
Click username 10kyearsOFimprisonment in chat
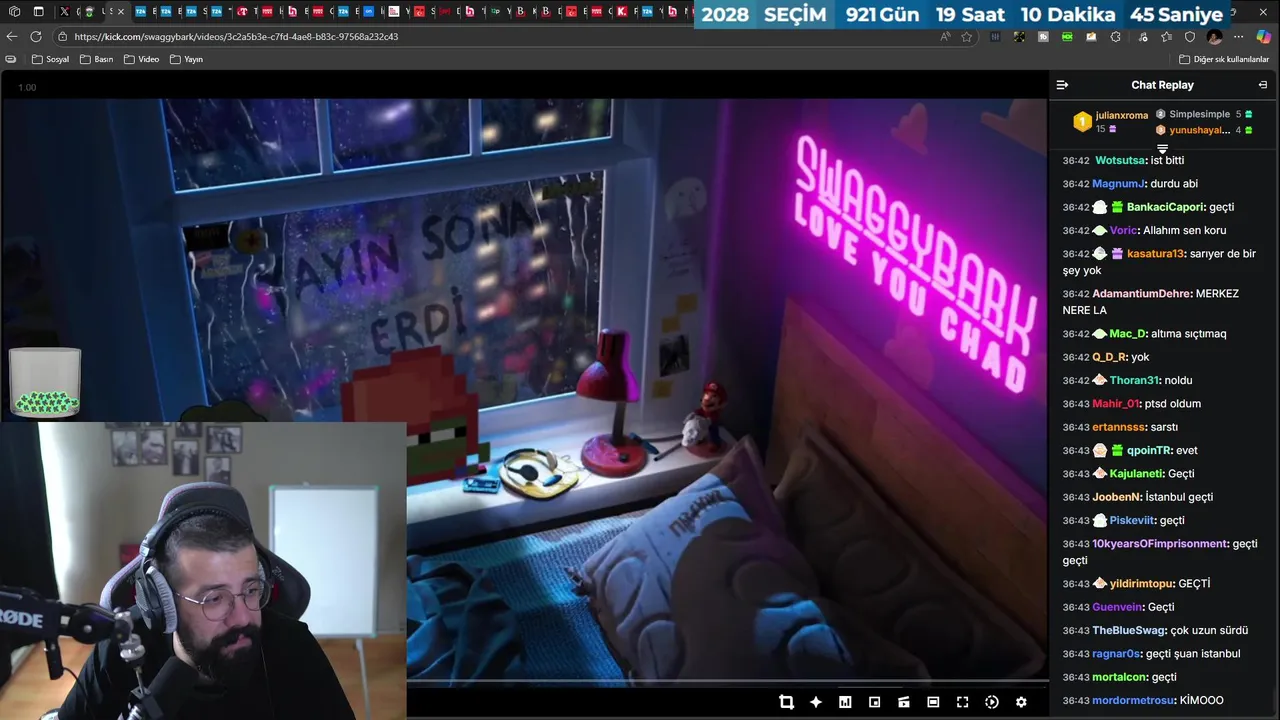click(1160, 544)
